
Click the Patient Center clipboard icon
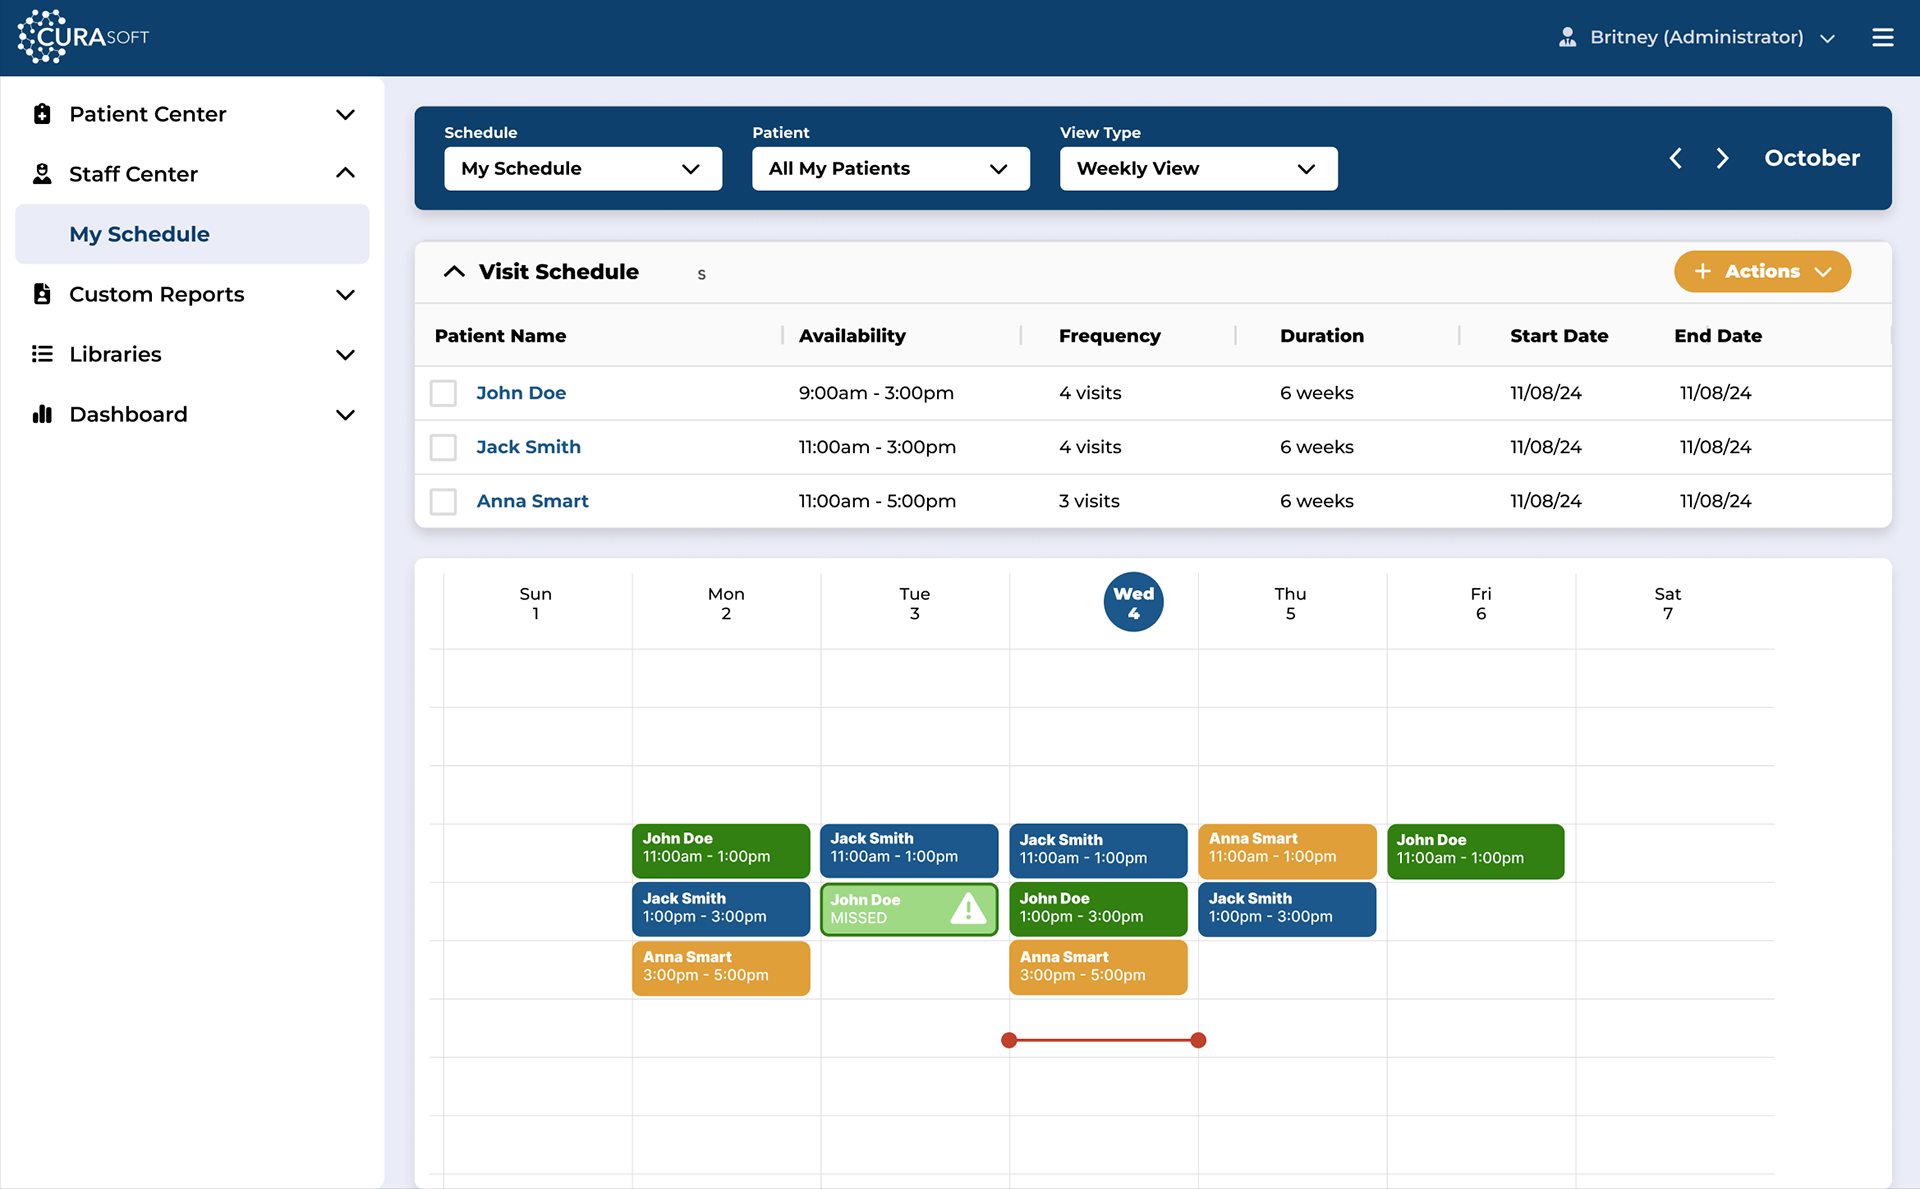[42, 114]
